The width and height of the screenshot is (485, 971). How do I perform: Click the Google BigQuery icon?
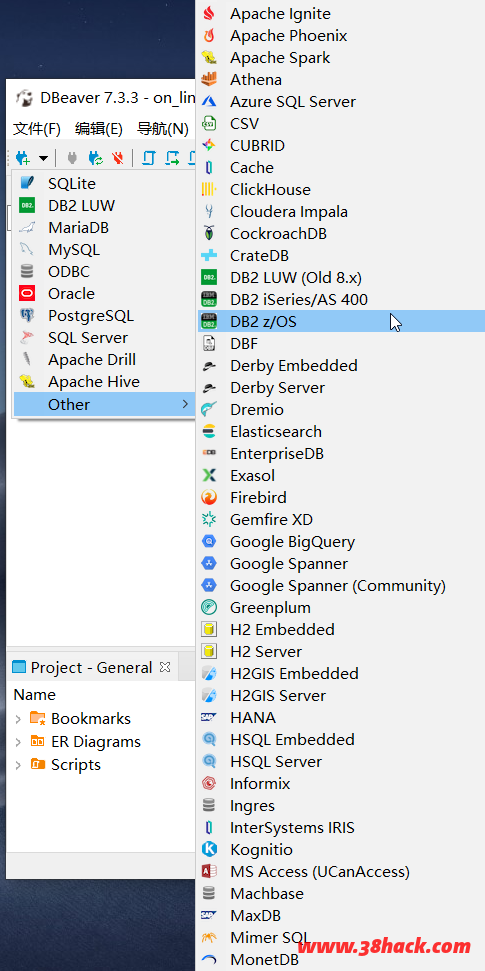click(209, 542)
